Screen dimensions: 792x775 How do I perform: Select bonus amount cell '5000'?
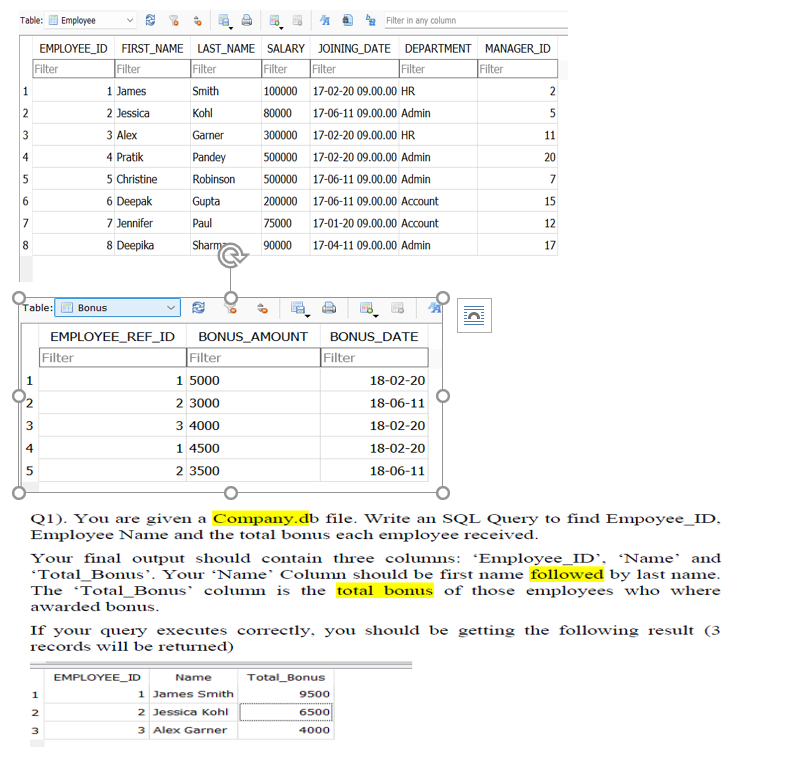coord(253,380)
